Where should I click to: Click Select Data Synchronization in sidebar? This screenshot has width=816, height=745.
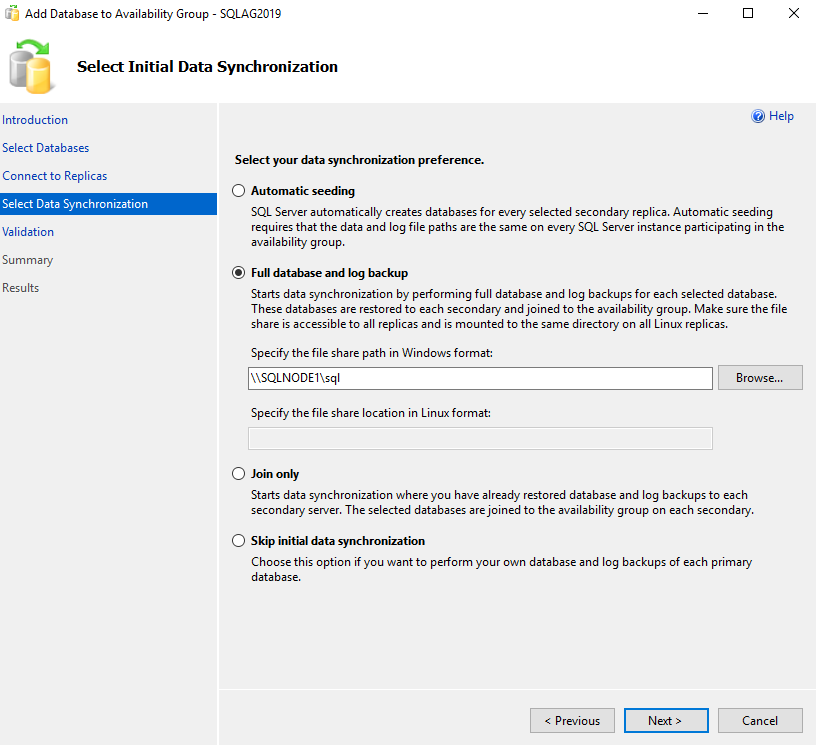(x=75, y=204)
